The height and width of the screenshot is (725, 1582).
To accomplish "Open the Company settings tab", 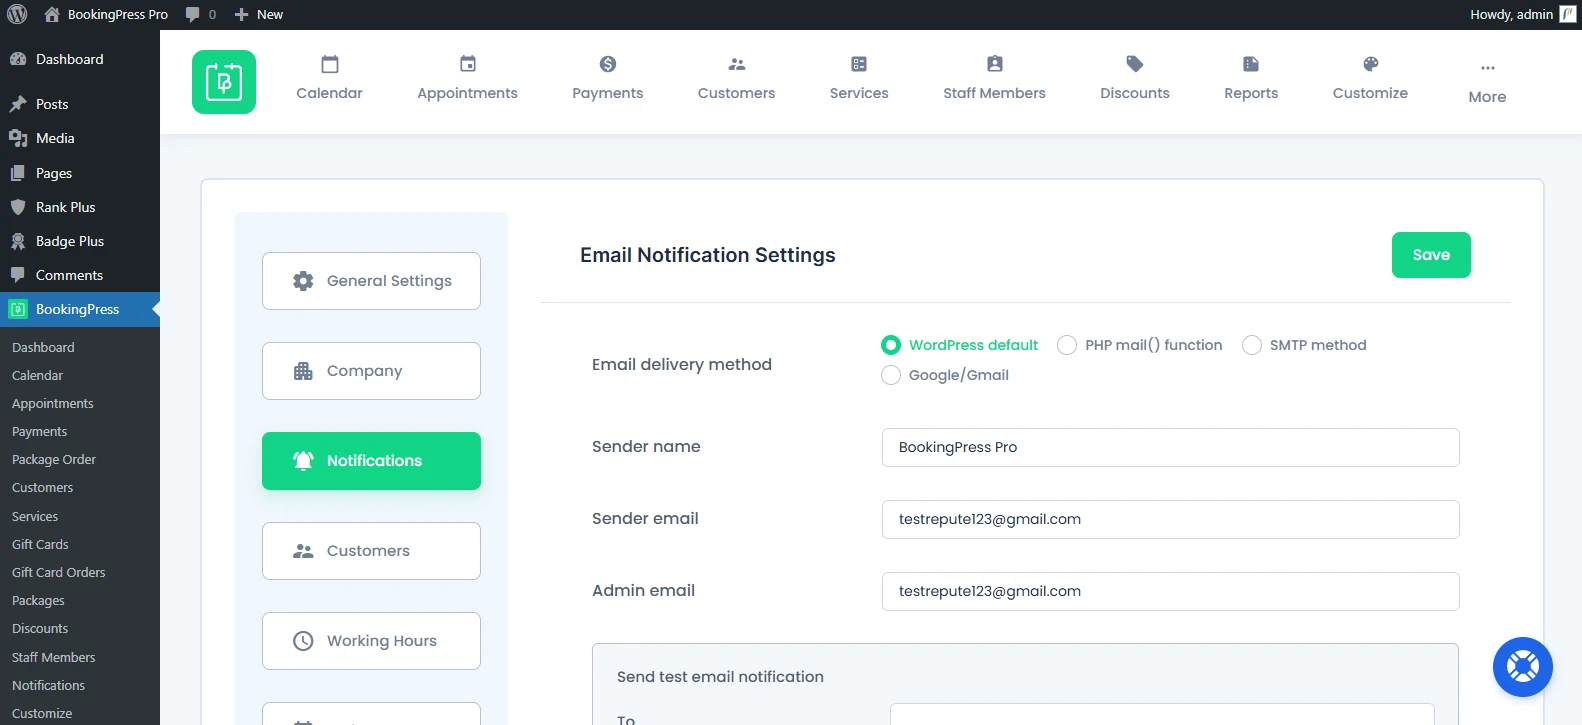I will tap(371, 371).
